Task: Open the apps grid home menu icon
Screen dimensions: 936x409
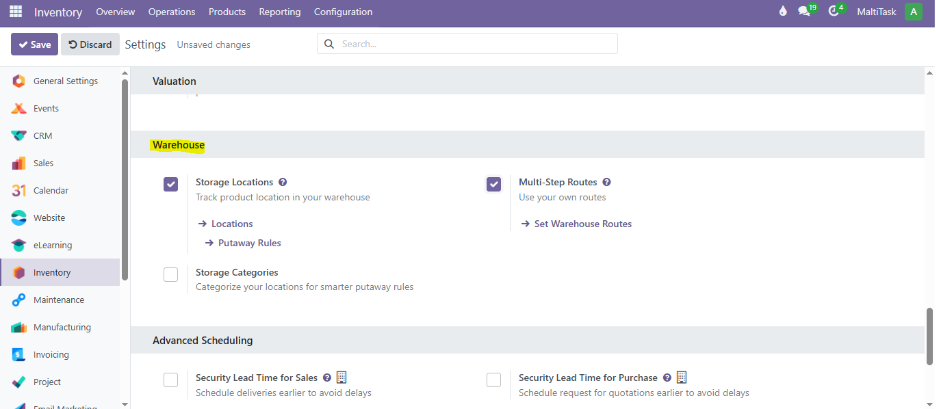Action: [x=16, y=12]
